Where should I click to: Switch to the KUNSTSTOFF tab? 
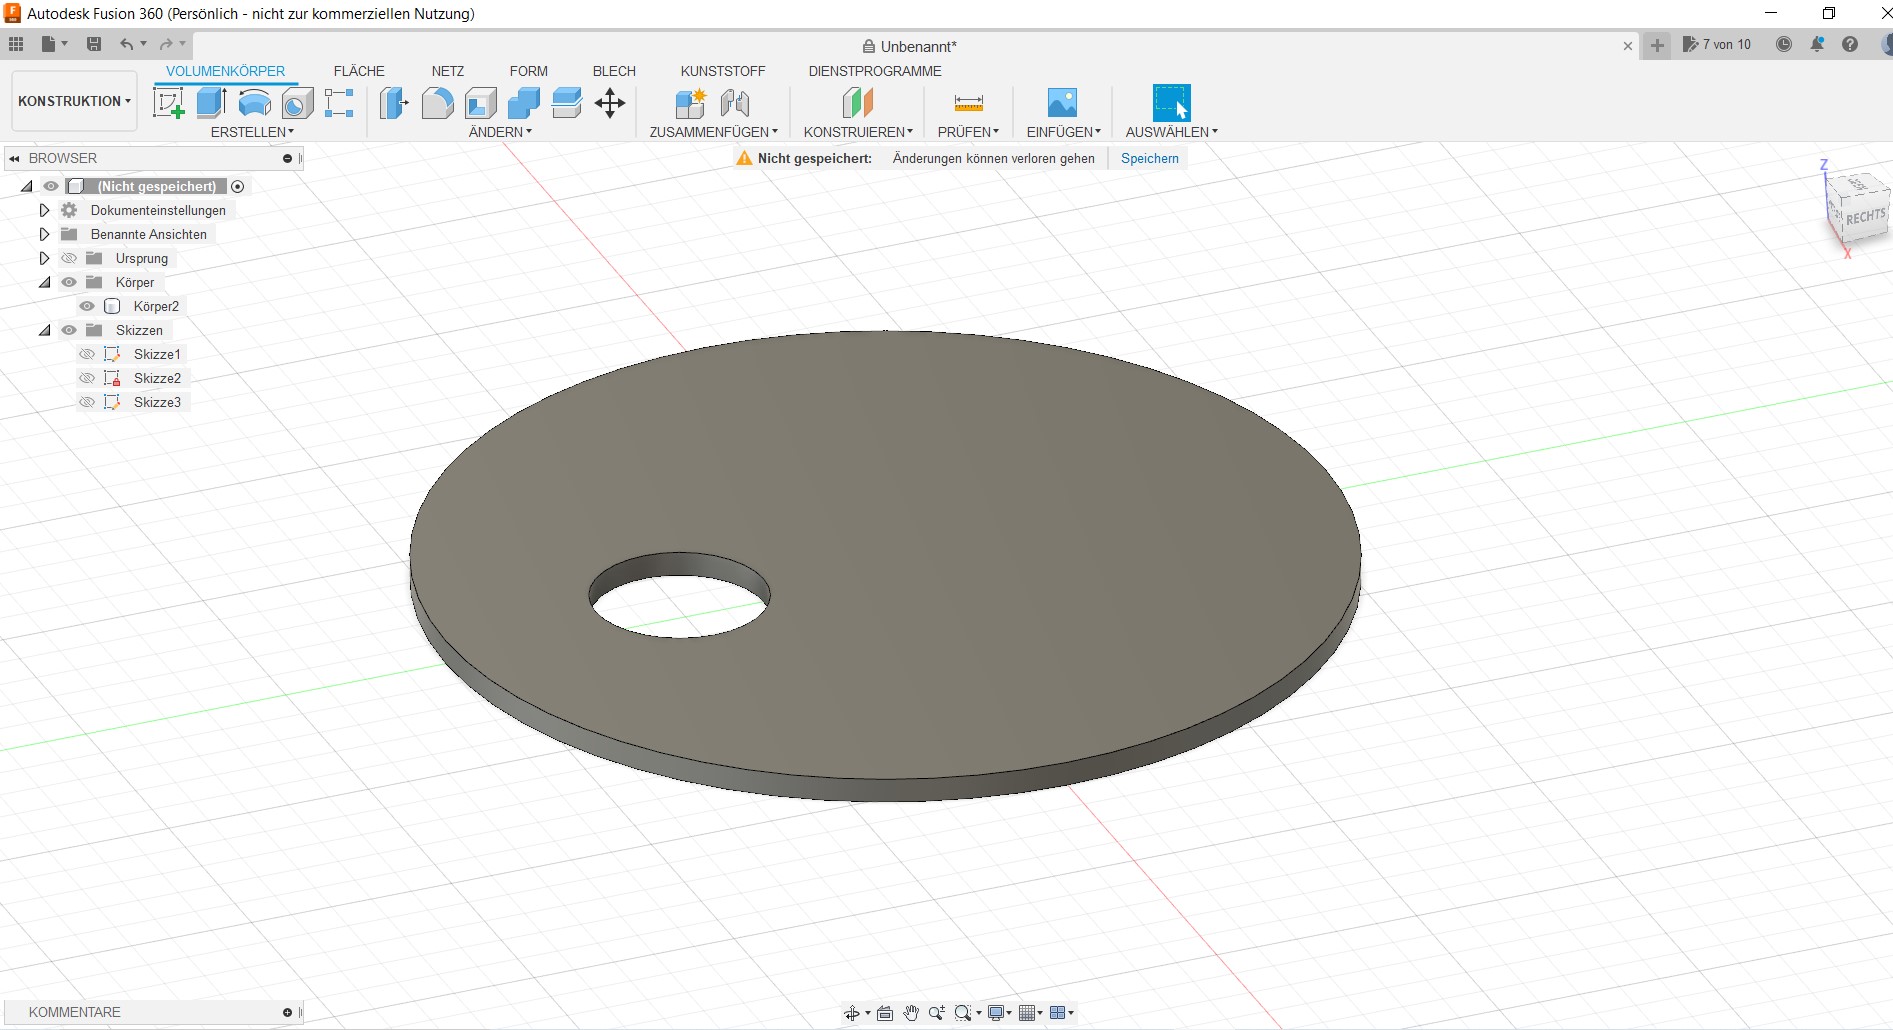(723, 71)
